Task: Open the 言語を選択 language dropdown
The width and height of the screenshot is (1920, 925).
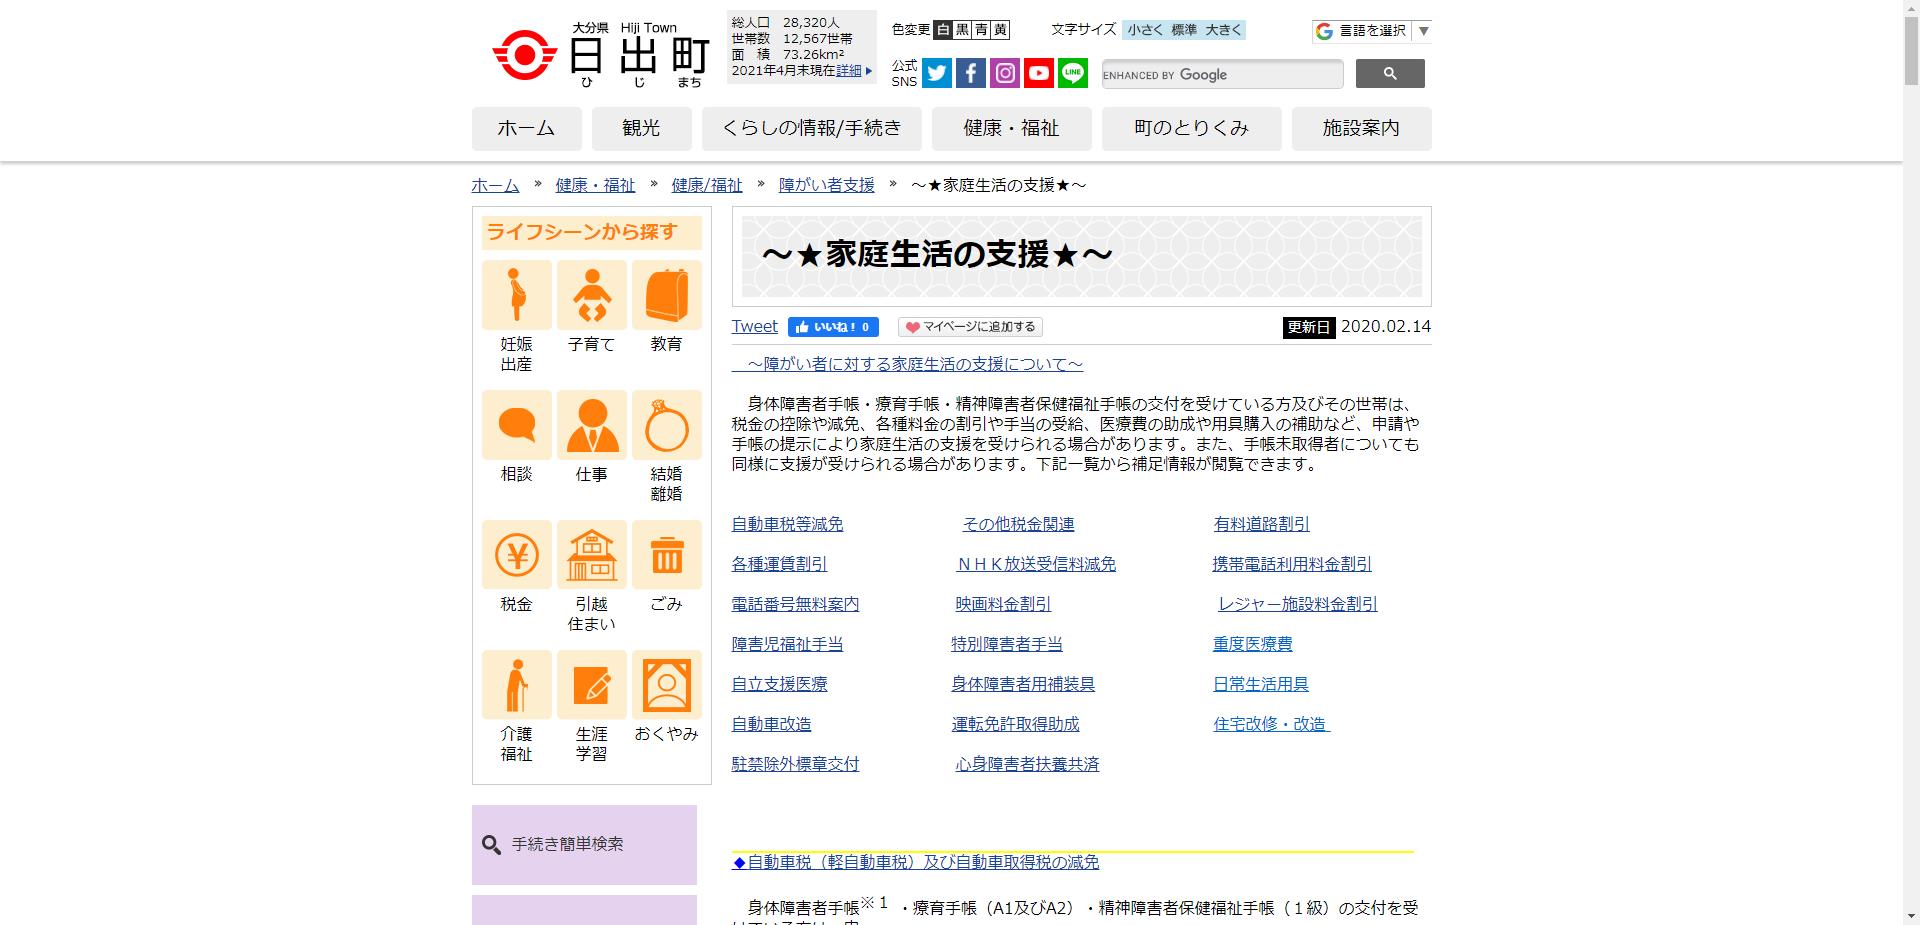Action: (1372, 31)
